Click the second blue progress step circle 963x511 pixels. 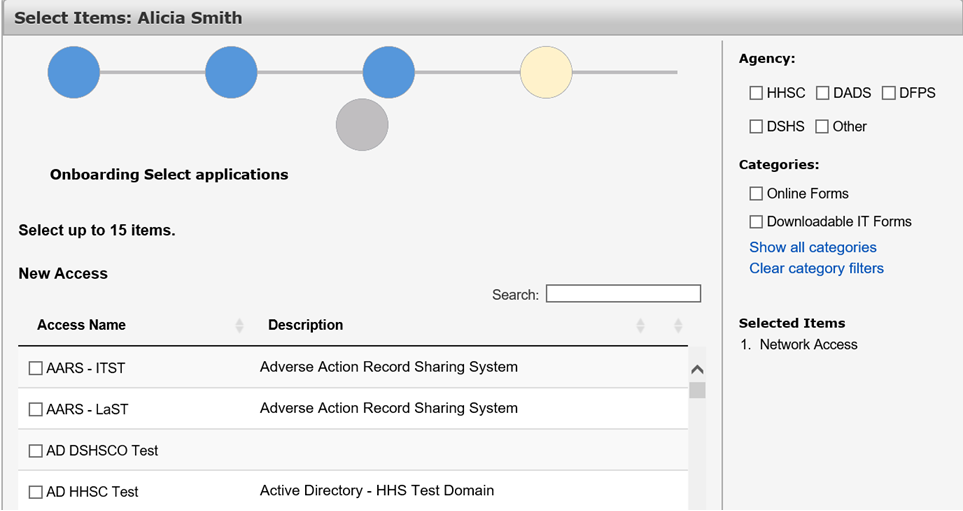231,72
